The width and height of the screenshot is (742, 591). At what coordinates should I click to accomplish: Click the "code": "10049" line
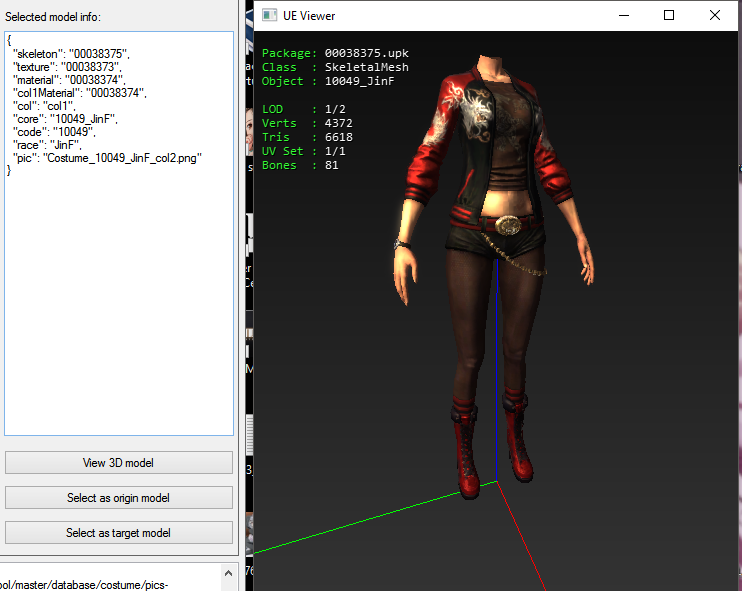pos(54,132)
